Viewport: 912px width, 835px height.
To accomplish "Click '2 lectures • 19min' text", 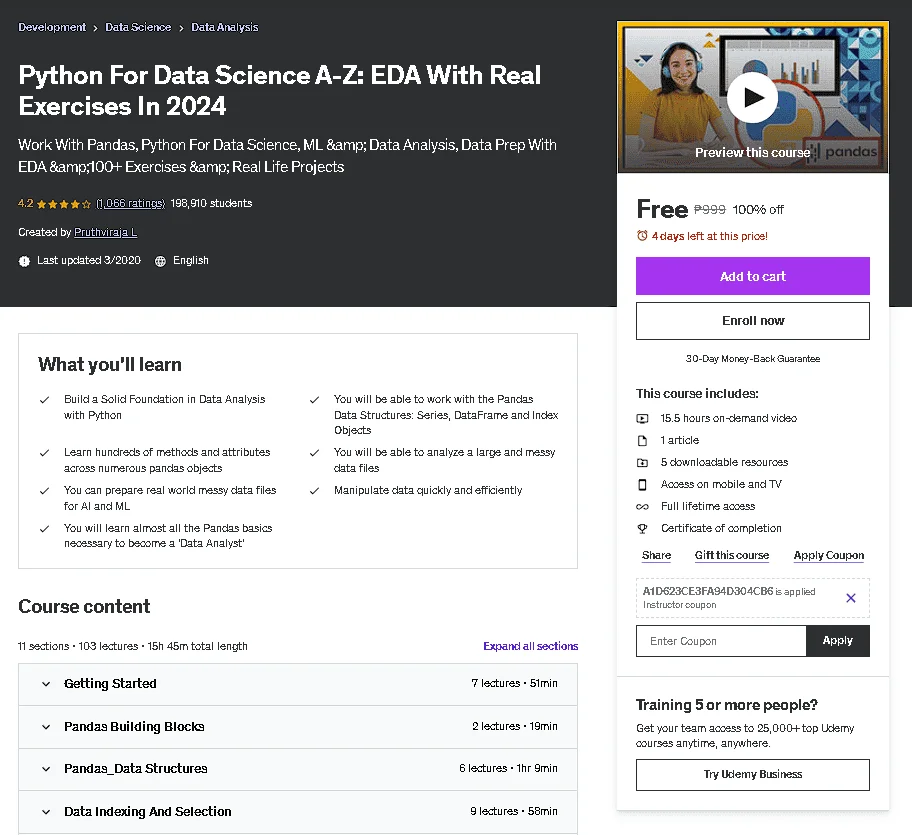I will pos(515,726).
